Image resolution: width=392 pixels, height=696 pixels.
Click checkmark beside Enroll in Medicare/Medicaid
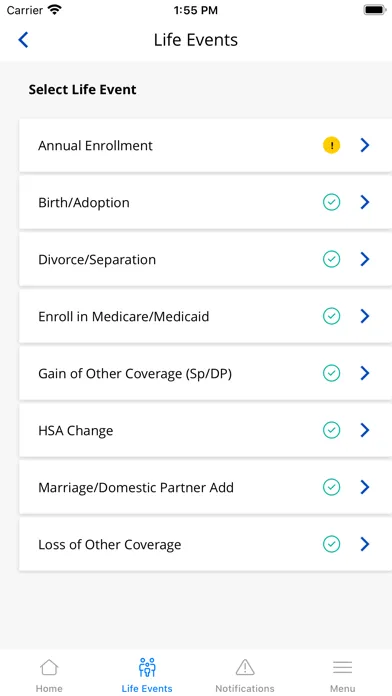(331, 316)
